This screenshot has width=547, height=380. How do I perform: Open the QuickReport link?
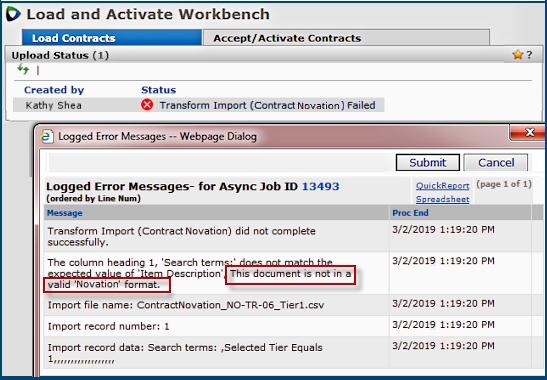tap(442, 186)
